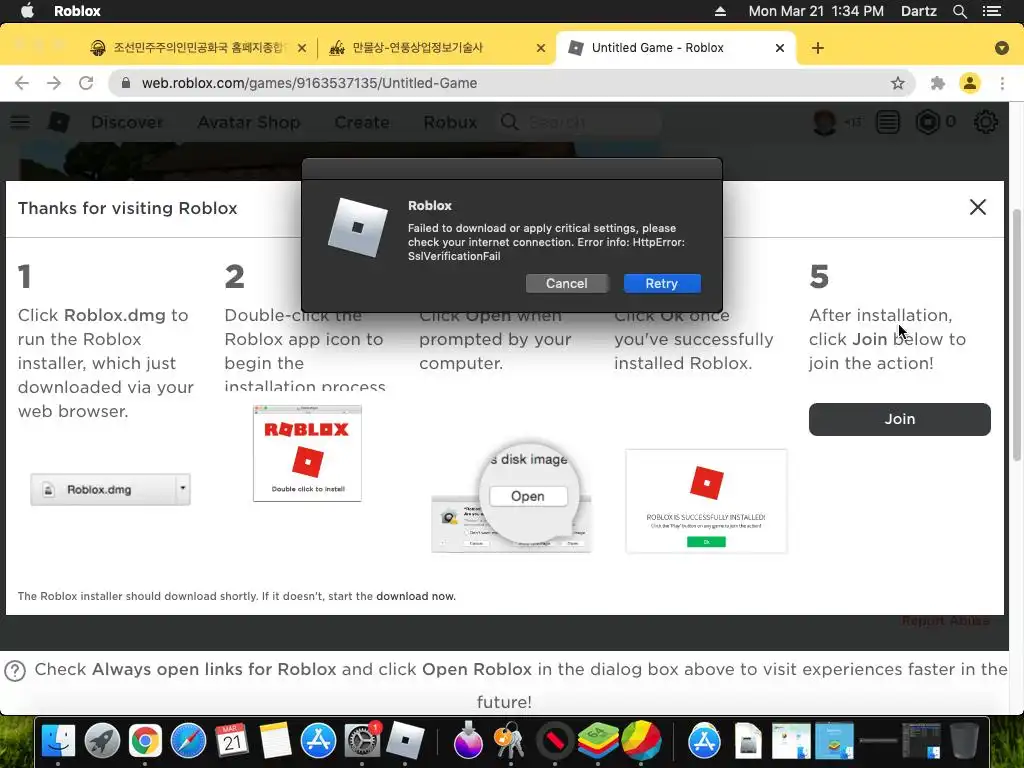Open the Roblox settings gear
Image resolution: width=1024 pixels, height=768 pixels.
pos(985,122)
